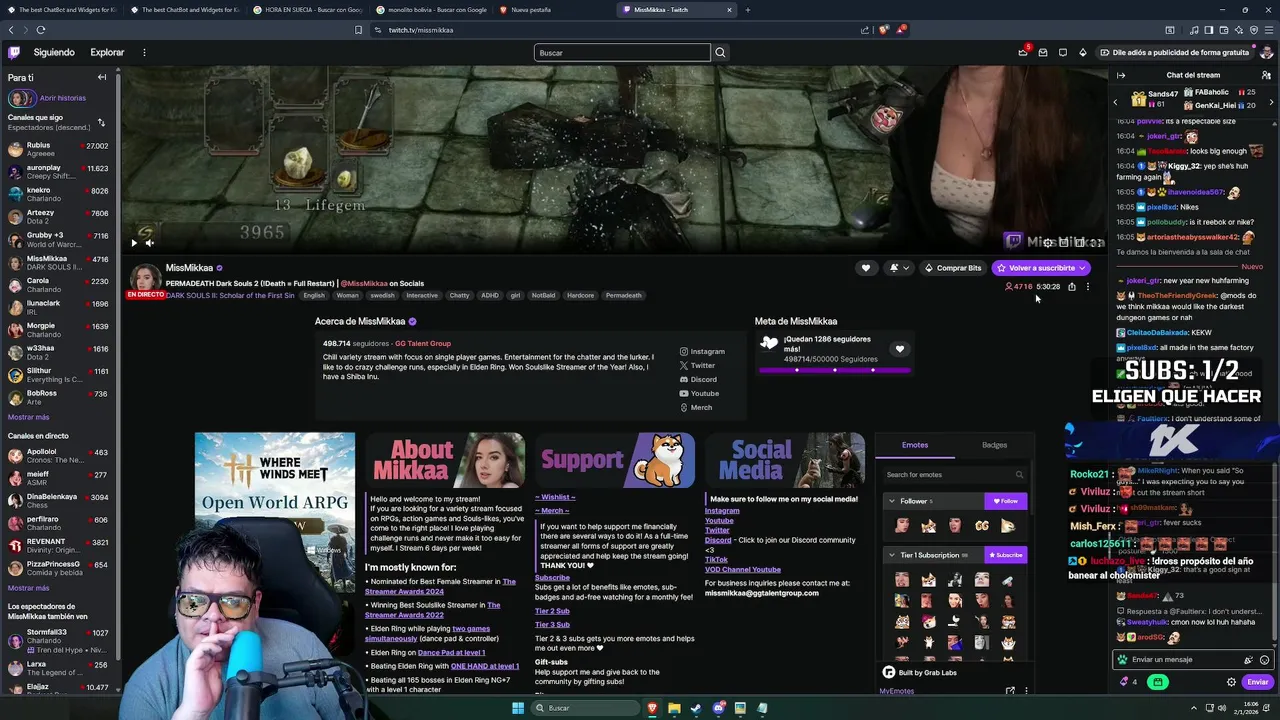Screen dimensions: 1280x720
Task: Open the Discord social link
Action: (698, 380)
